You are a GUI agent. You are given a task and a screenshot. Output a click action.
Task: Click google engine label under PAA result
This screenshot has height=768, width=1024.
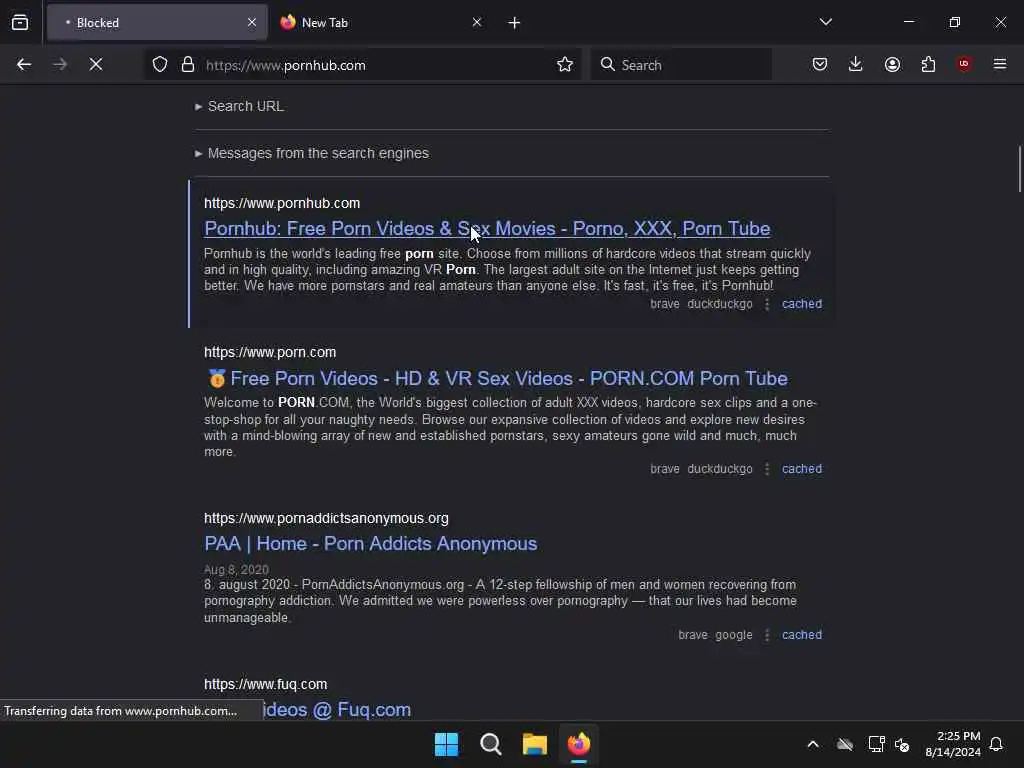[x=733, y=635]
